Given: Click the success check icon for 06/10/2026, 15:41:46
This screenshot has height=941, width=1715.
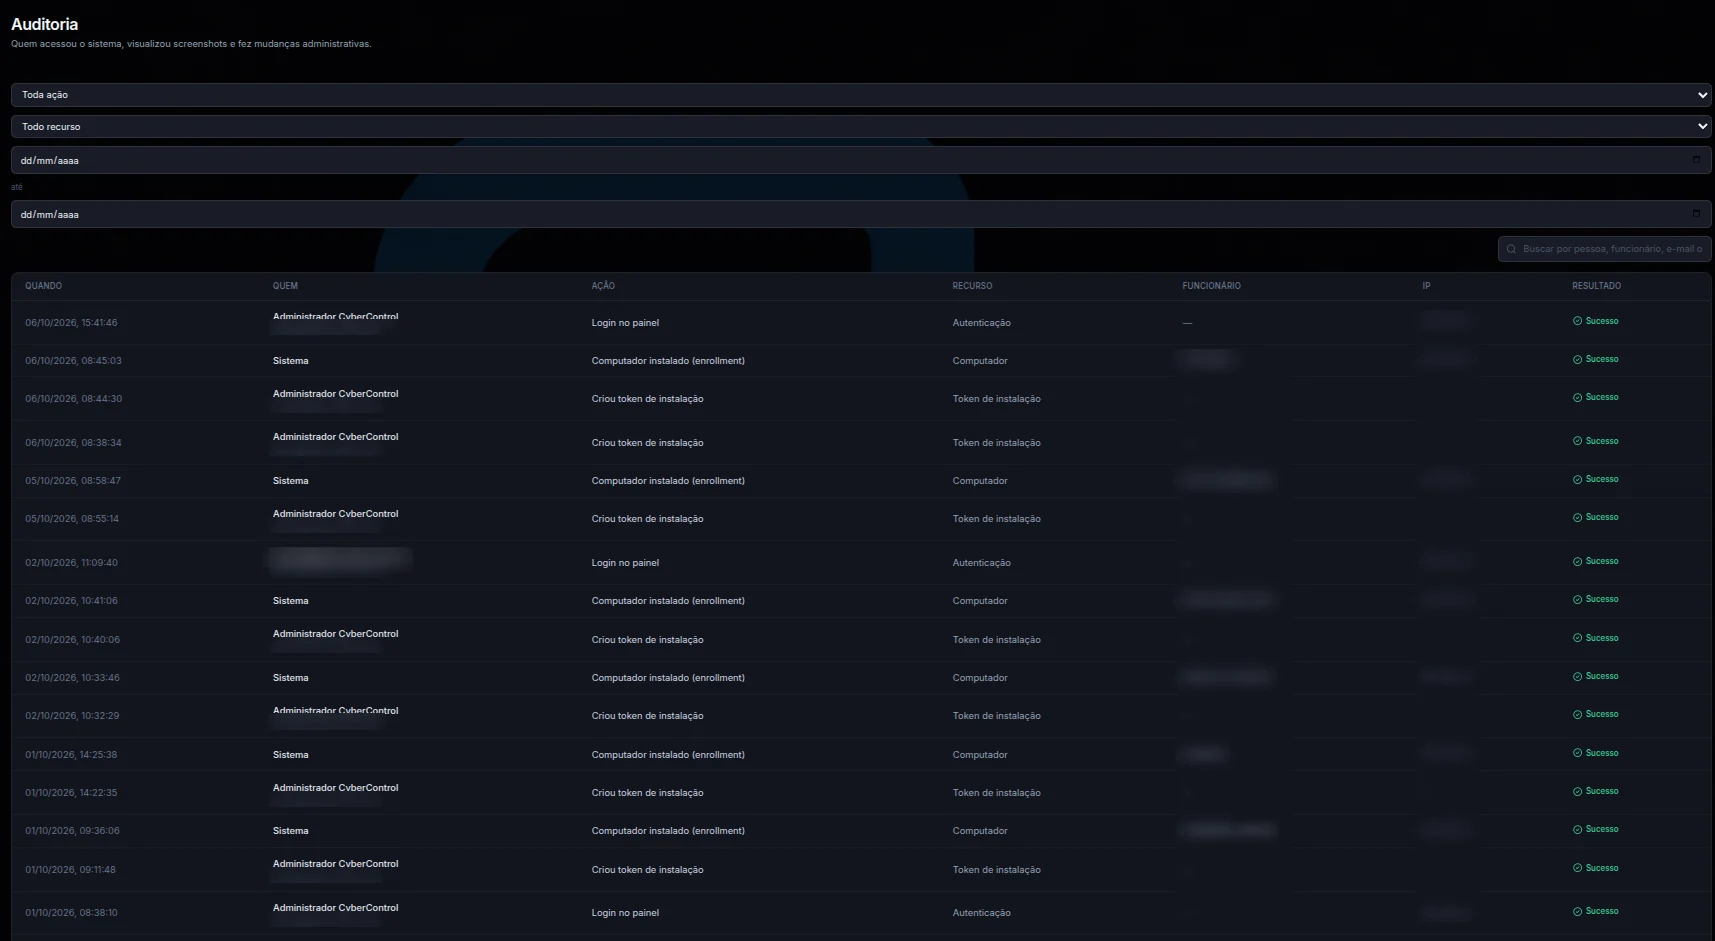Looking at the screenshot, I should (x=1577, y=321).
